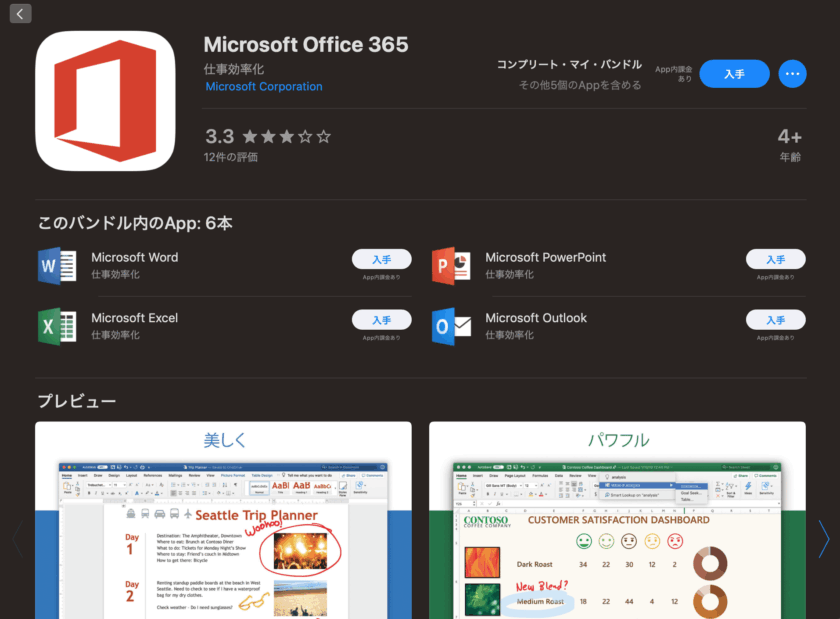The height and width of the screenshot is (619, 840).
Task: Open the Microsoft Excel title
Action: (134, 318)
